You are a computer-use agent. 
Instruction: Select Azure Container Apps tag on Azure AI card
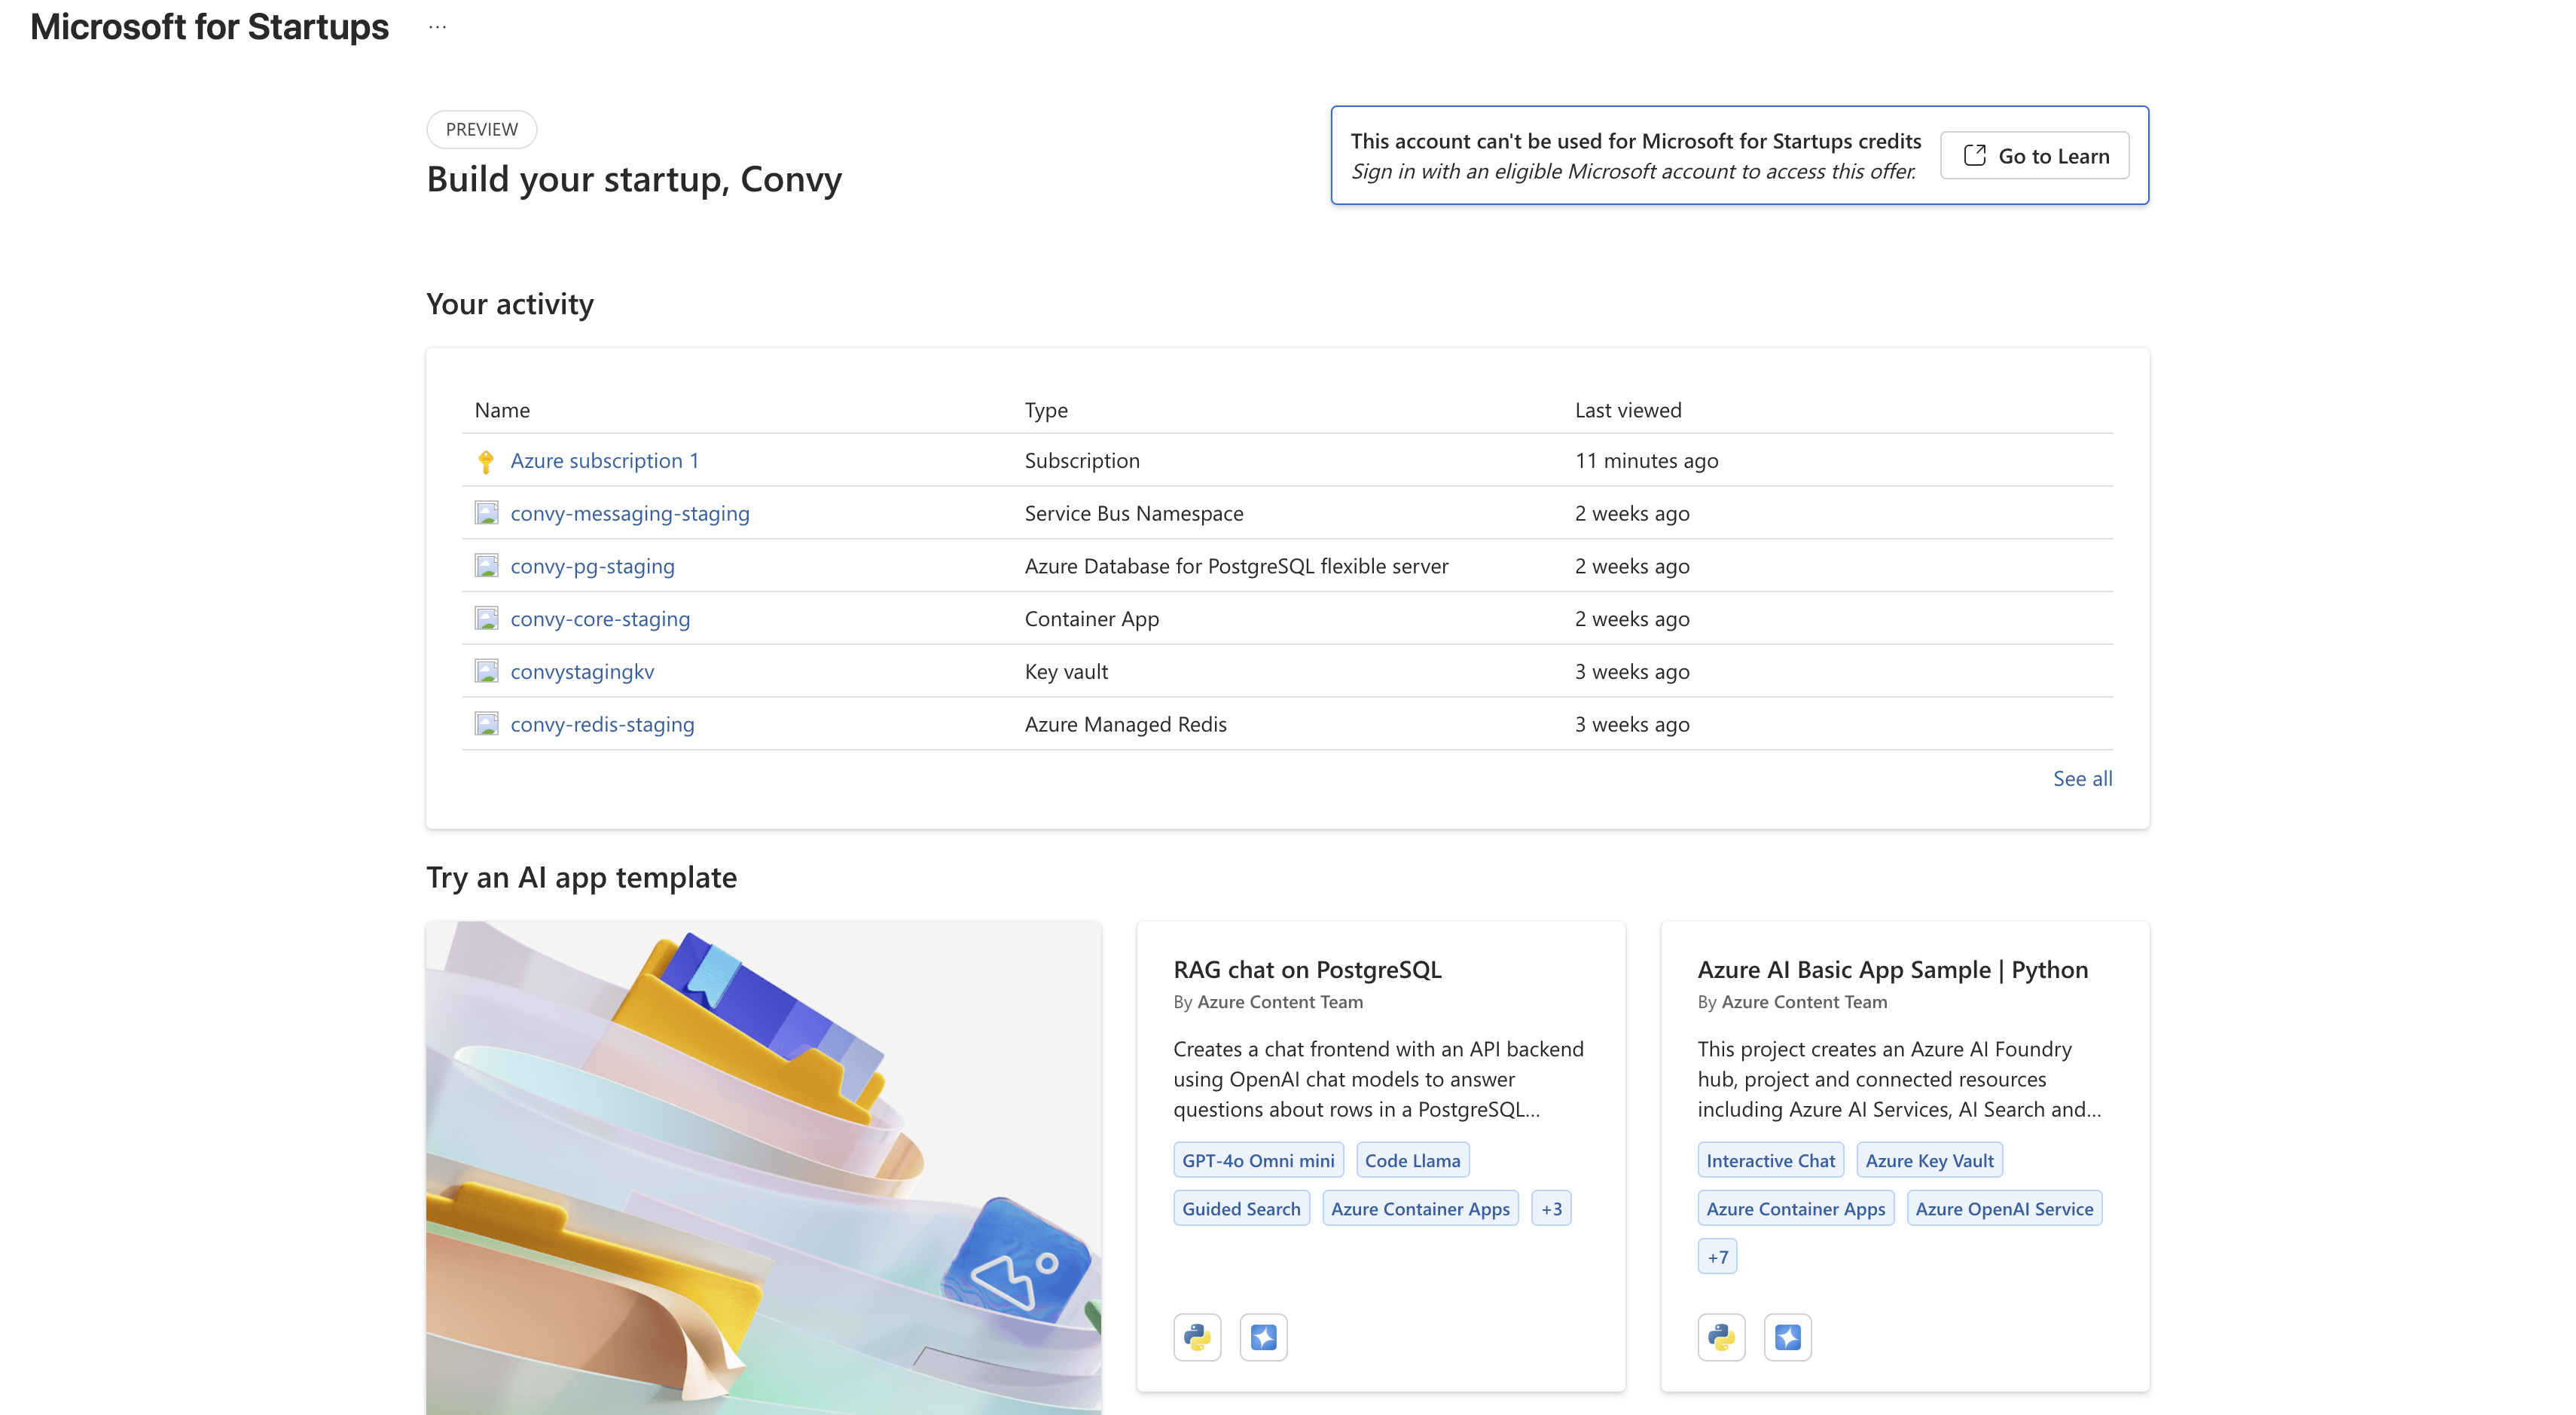pyautogui.click(x=1795, y=1209)
